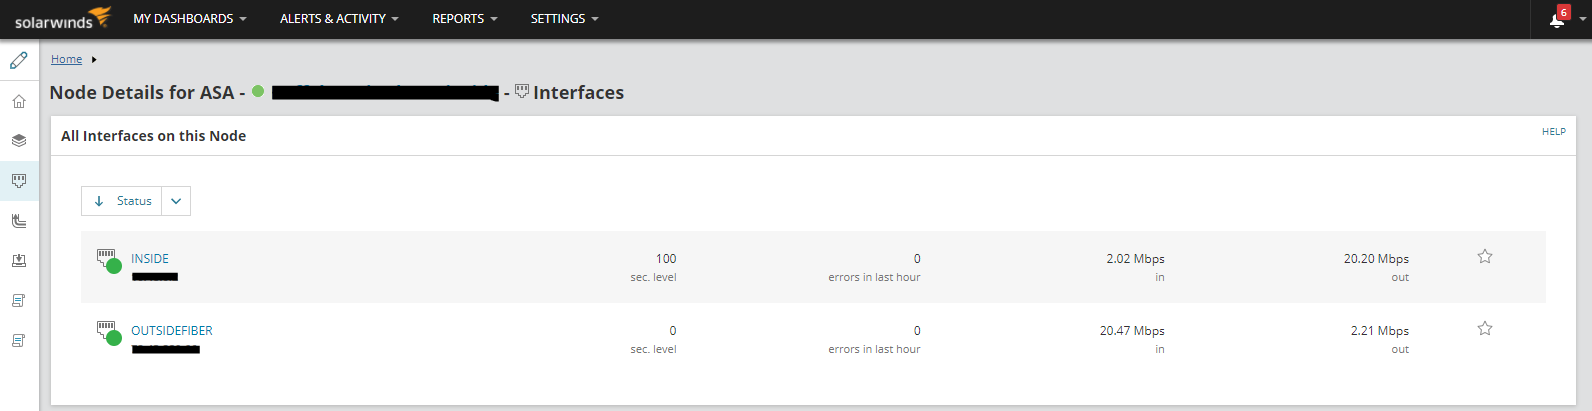Open the sort-by dropdown chevron

tap(176, 201)
